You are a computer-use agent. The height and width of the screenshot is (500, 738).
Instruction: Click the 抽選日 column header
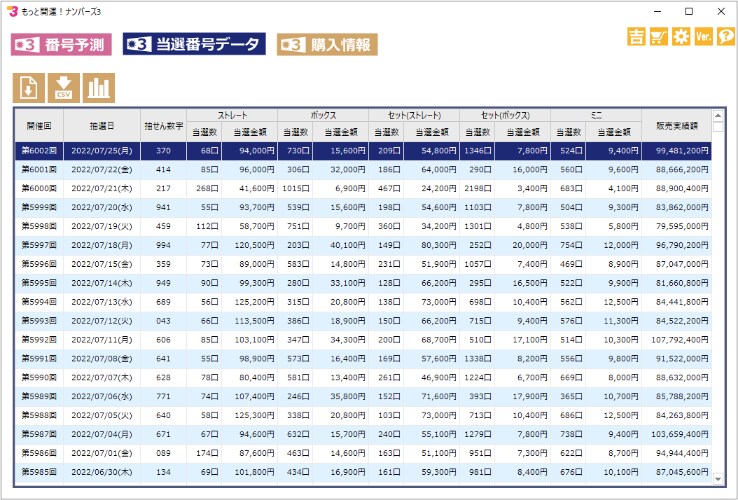102,126
